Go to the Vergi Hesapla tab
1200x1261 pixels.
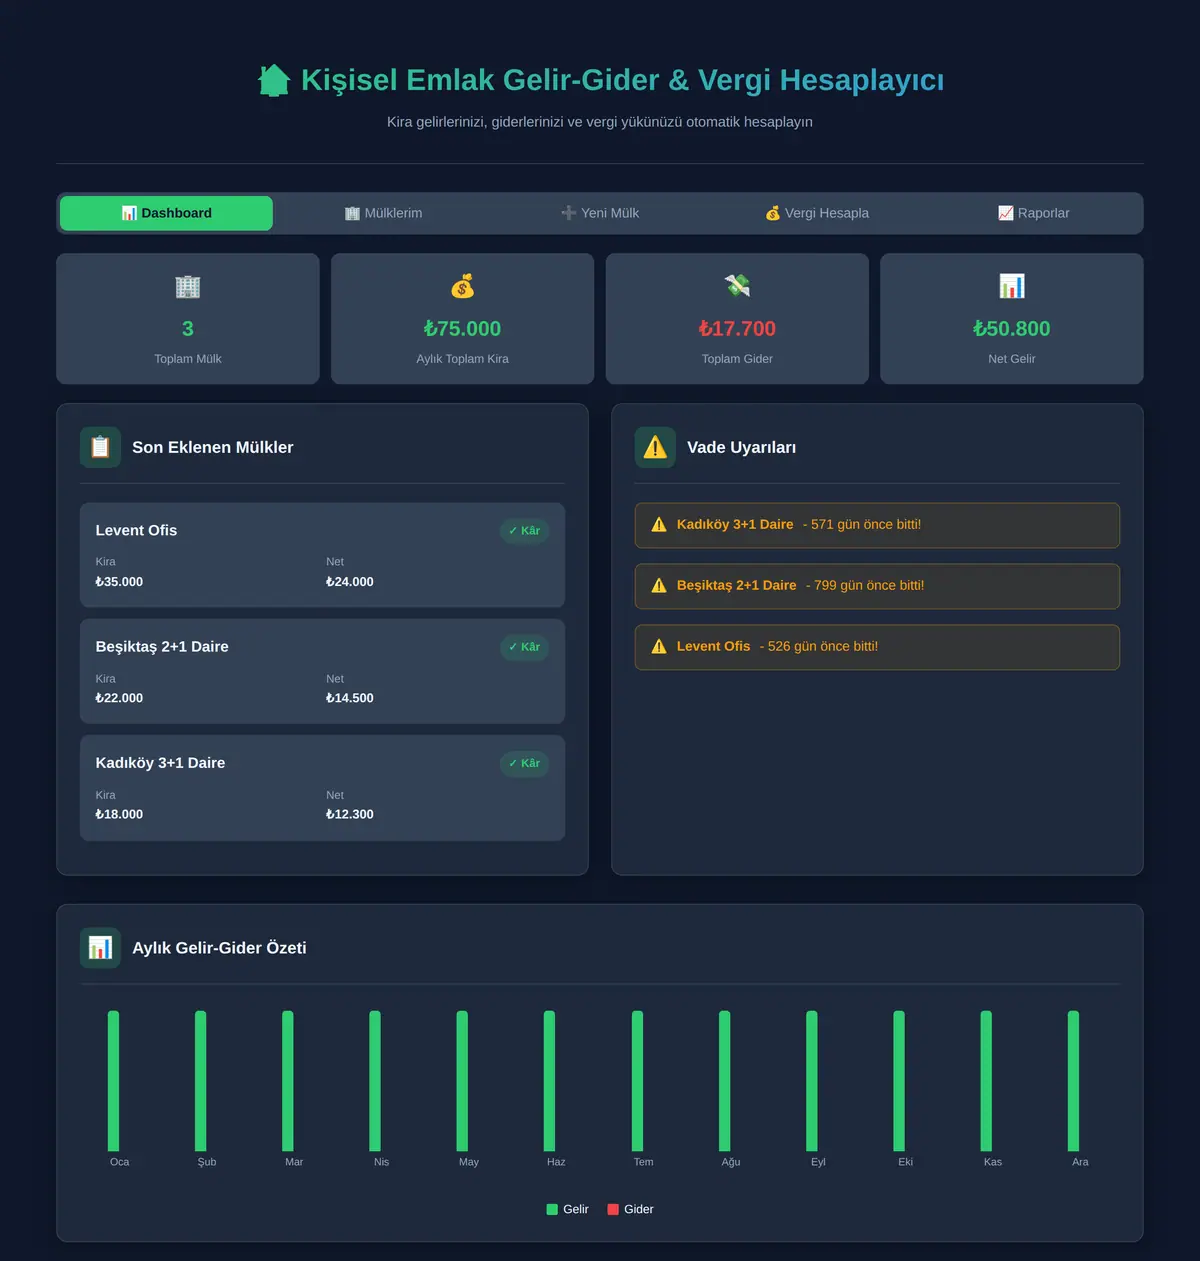point(817,213)
